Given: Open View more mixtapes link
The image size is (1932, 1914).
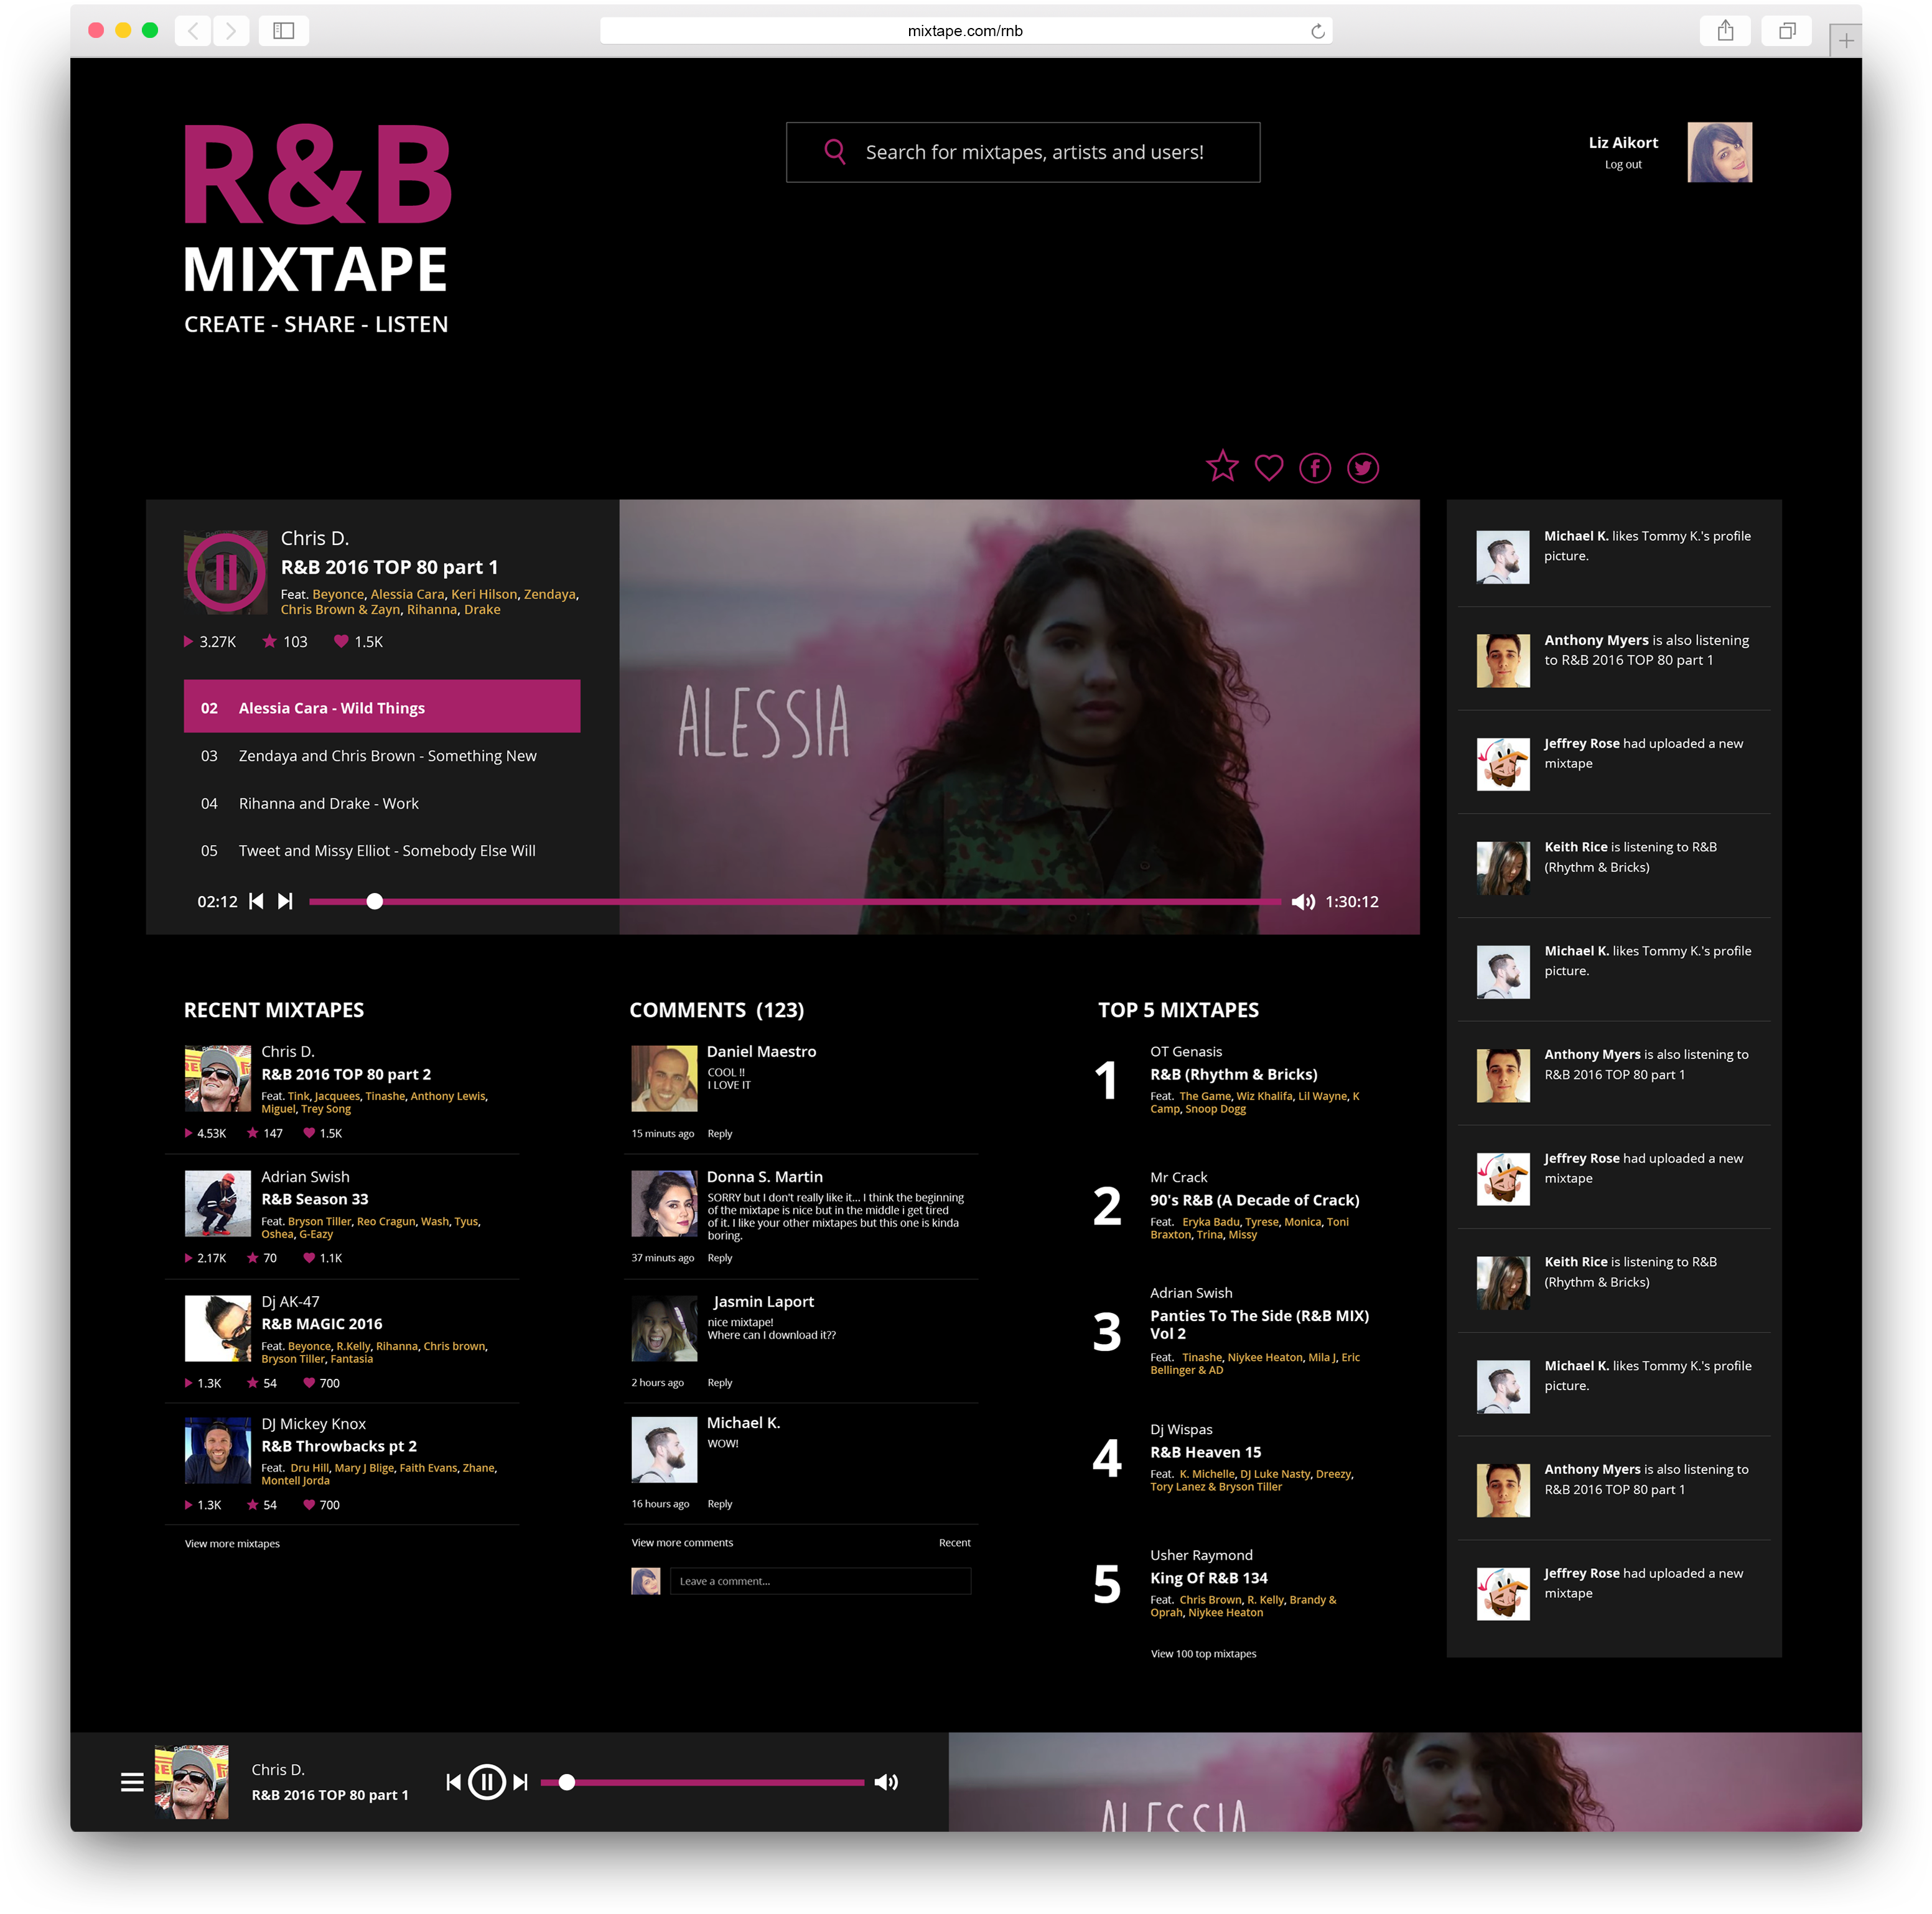Looking at the screenshot, I should click(232, 1543).
